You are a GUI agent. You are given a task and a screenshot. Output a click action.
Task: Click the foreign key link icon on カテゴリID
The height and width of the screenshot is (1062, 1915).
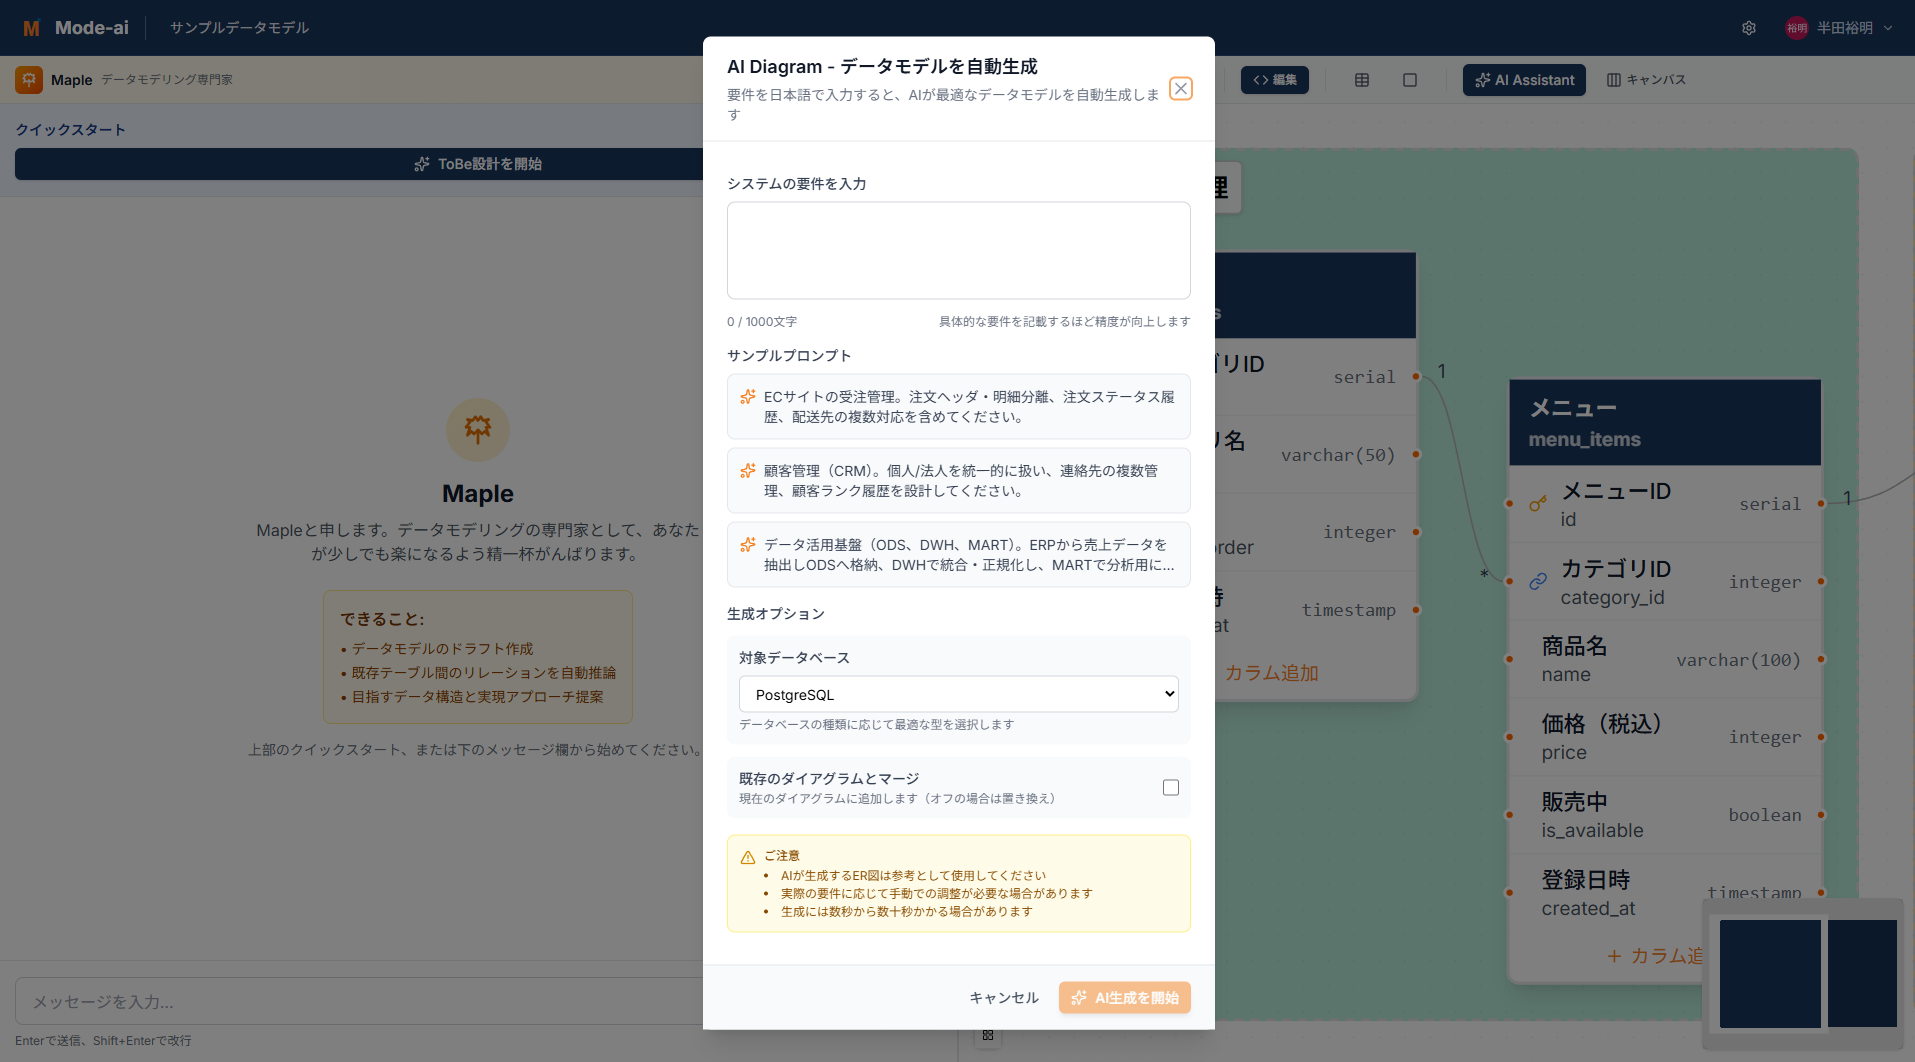(x=1538, y=582)
